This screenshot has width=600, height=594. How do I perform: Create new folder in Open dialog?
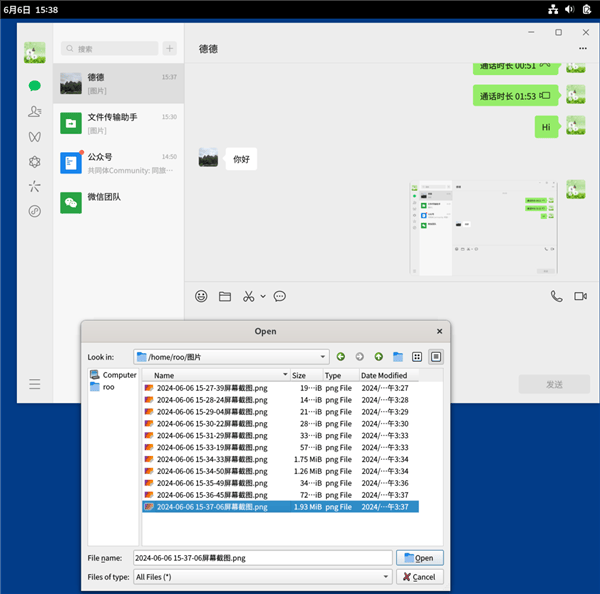[398, 356]
